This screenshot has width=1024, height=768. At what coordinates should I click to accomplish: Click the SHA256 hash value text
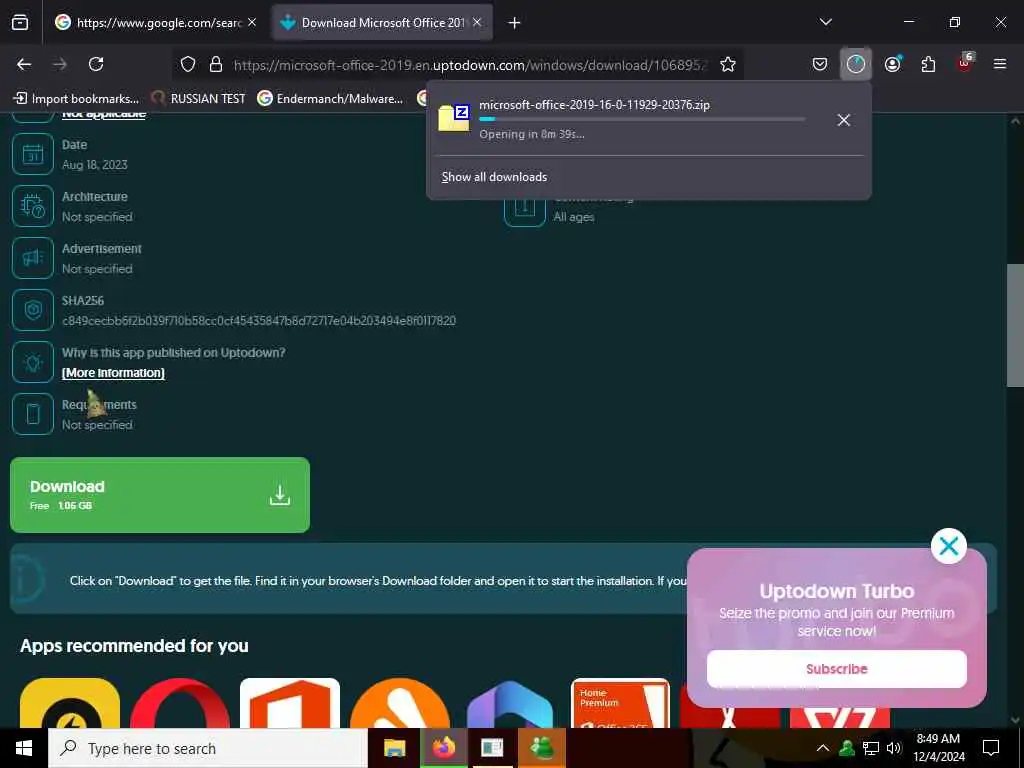coord(259,321)
